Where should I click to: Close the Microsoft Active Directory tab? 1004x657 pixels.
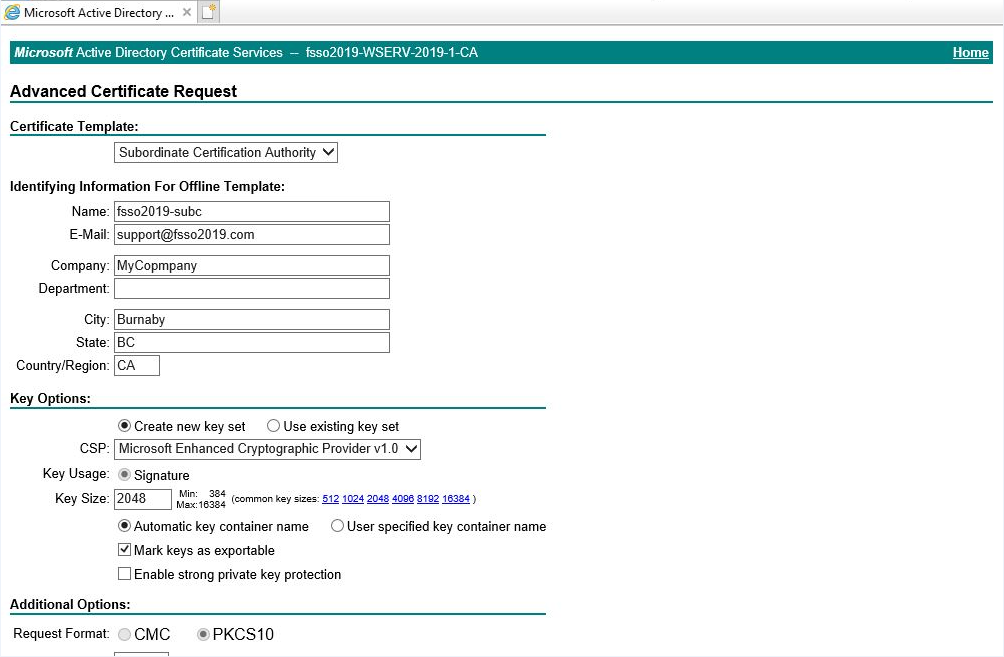pos(186,12)
